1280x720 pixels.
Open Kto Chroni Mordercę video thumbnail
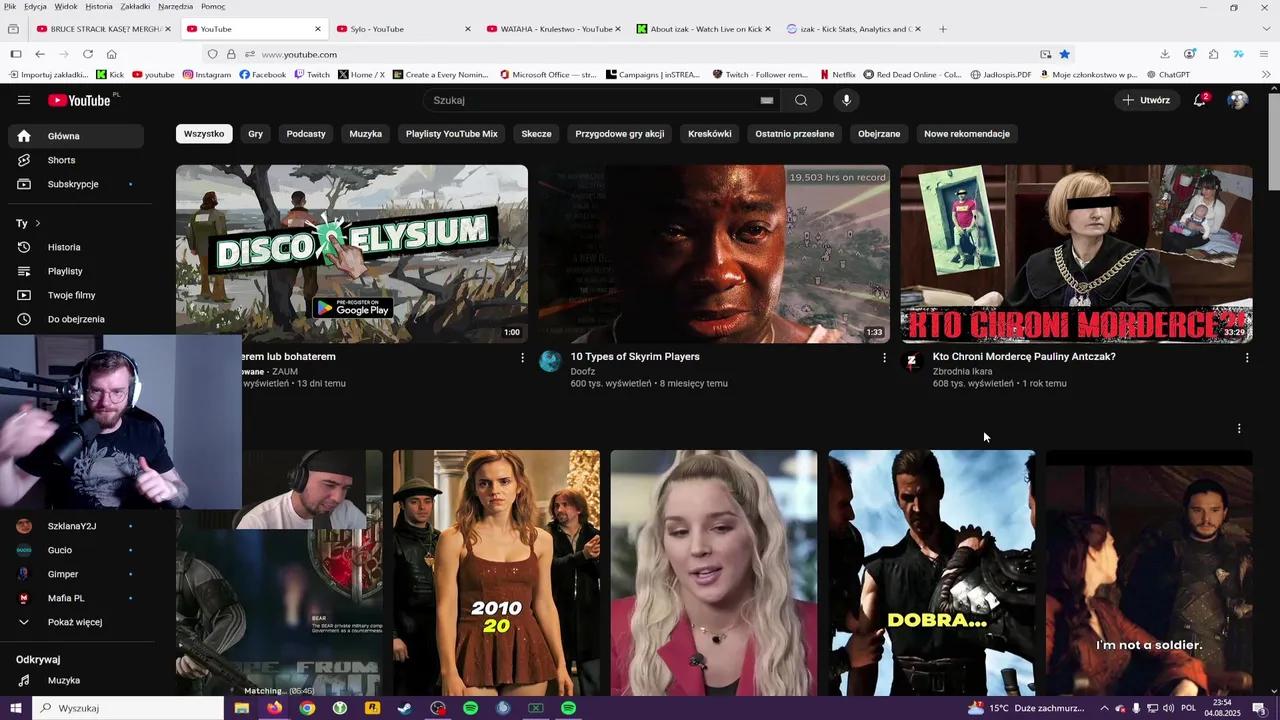(1076, 254)
